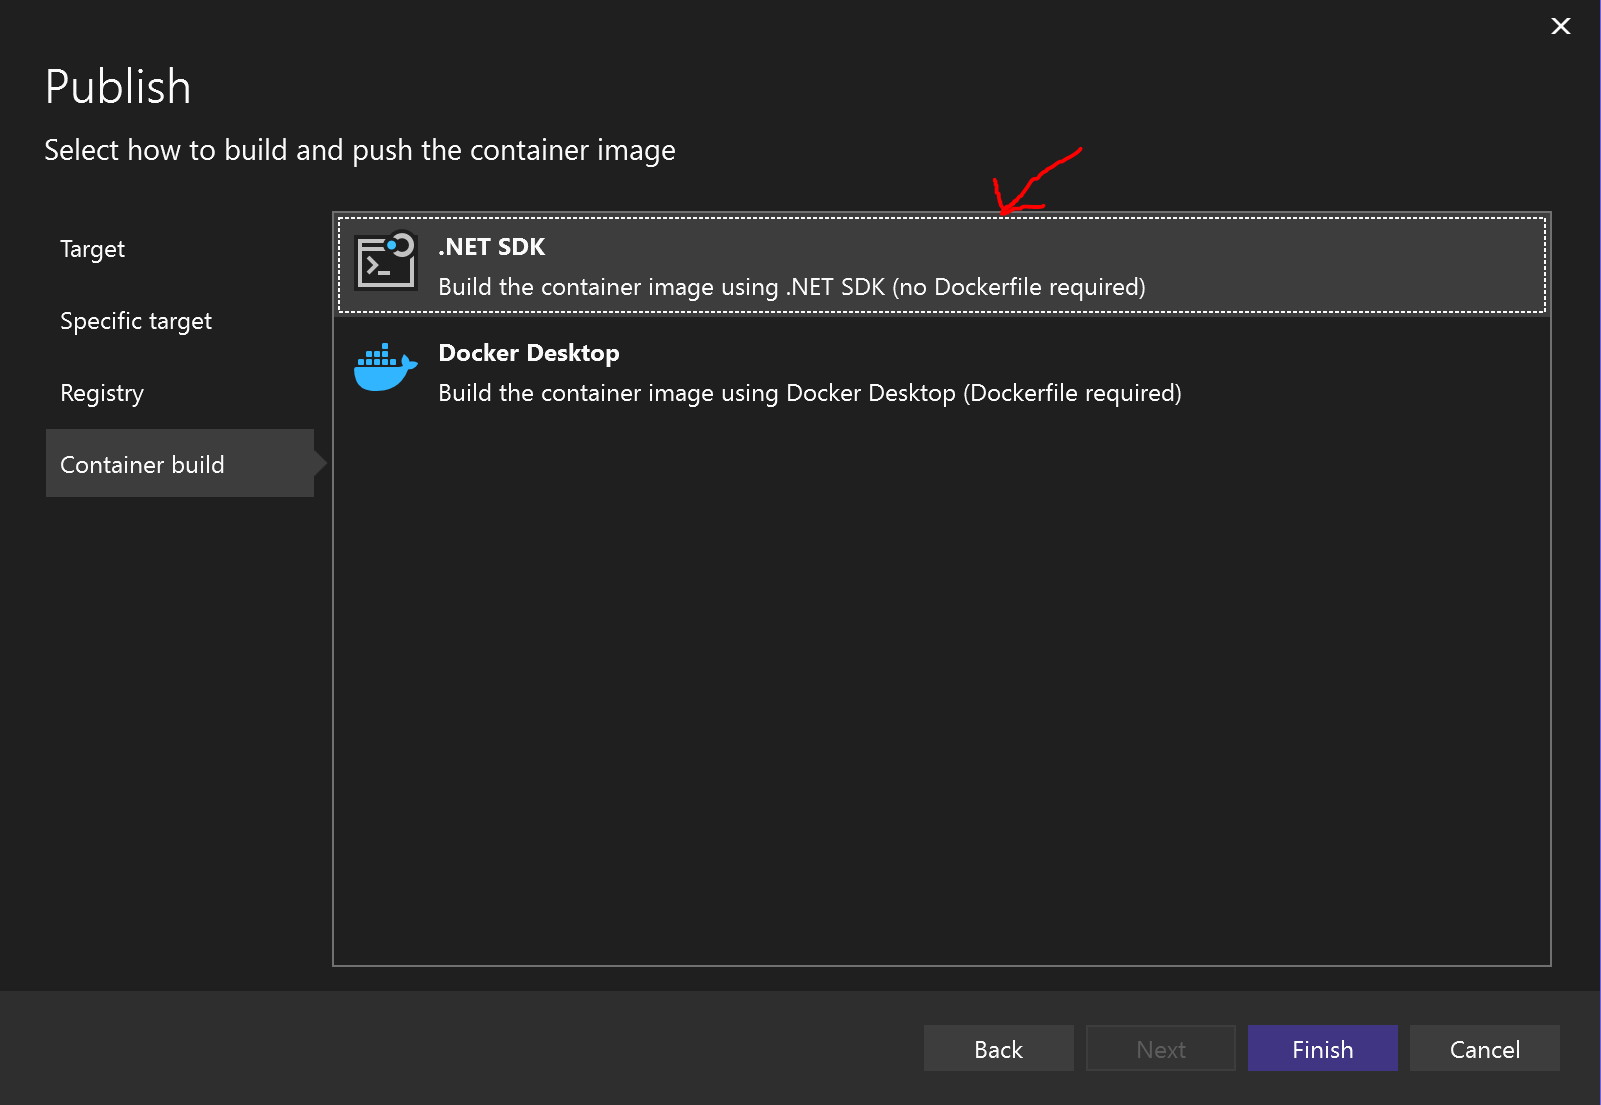
Task: Select the Docker Desktop build option
Action: [x=940, y=371]
